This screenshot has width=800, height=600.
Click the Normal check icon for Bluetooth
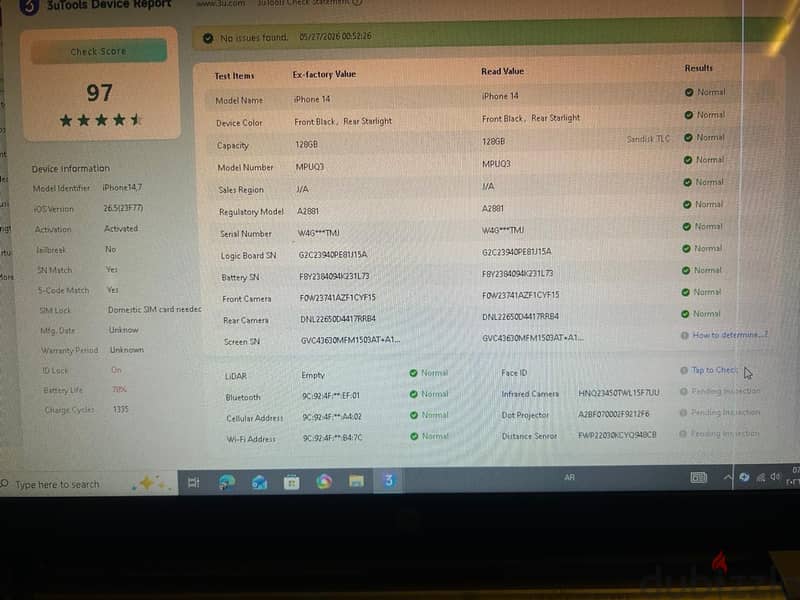pyautogui.click(x=414, y=394)
